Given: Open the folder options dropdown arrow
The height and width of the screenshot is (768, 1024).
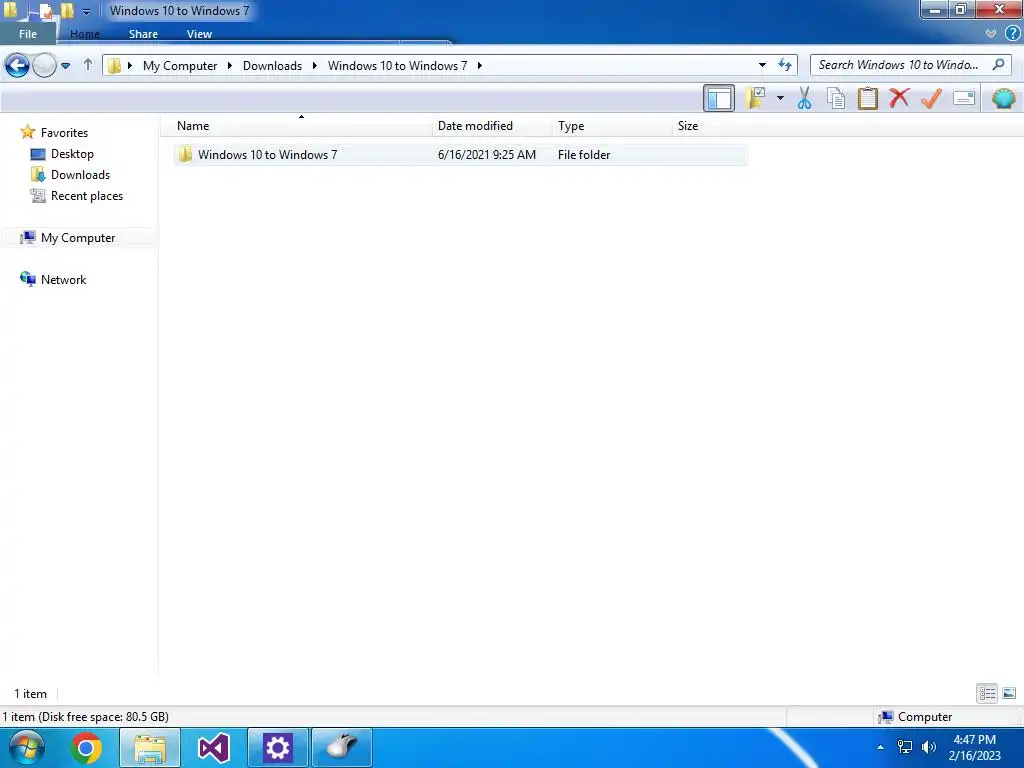Looking at the screenshot, I should pyautogui.click(x=780, y=99).
